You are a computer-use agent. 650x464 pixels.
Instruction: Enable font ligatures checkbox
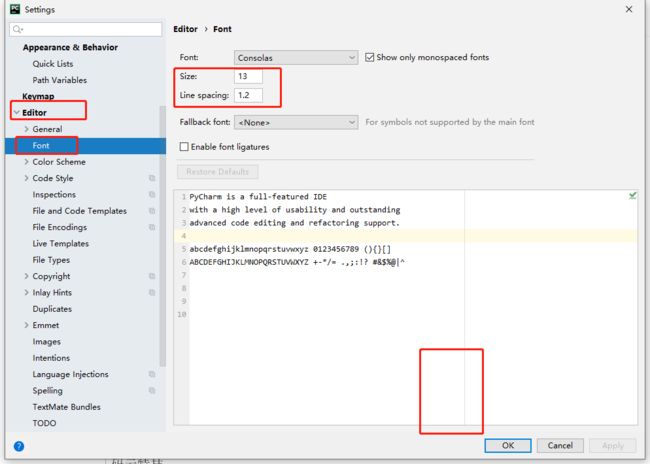pyautogui.click(x=184, y=147)
